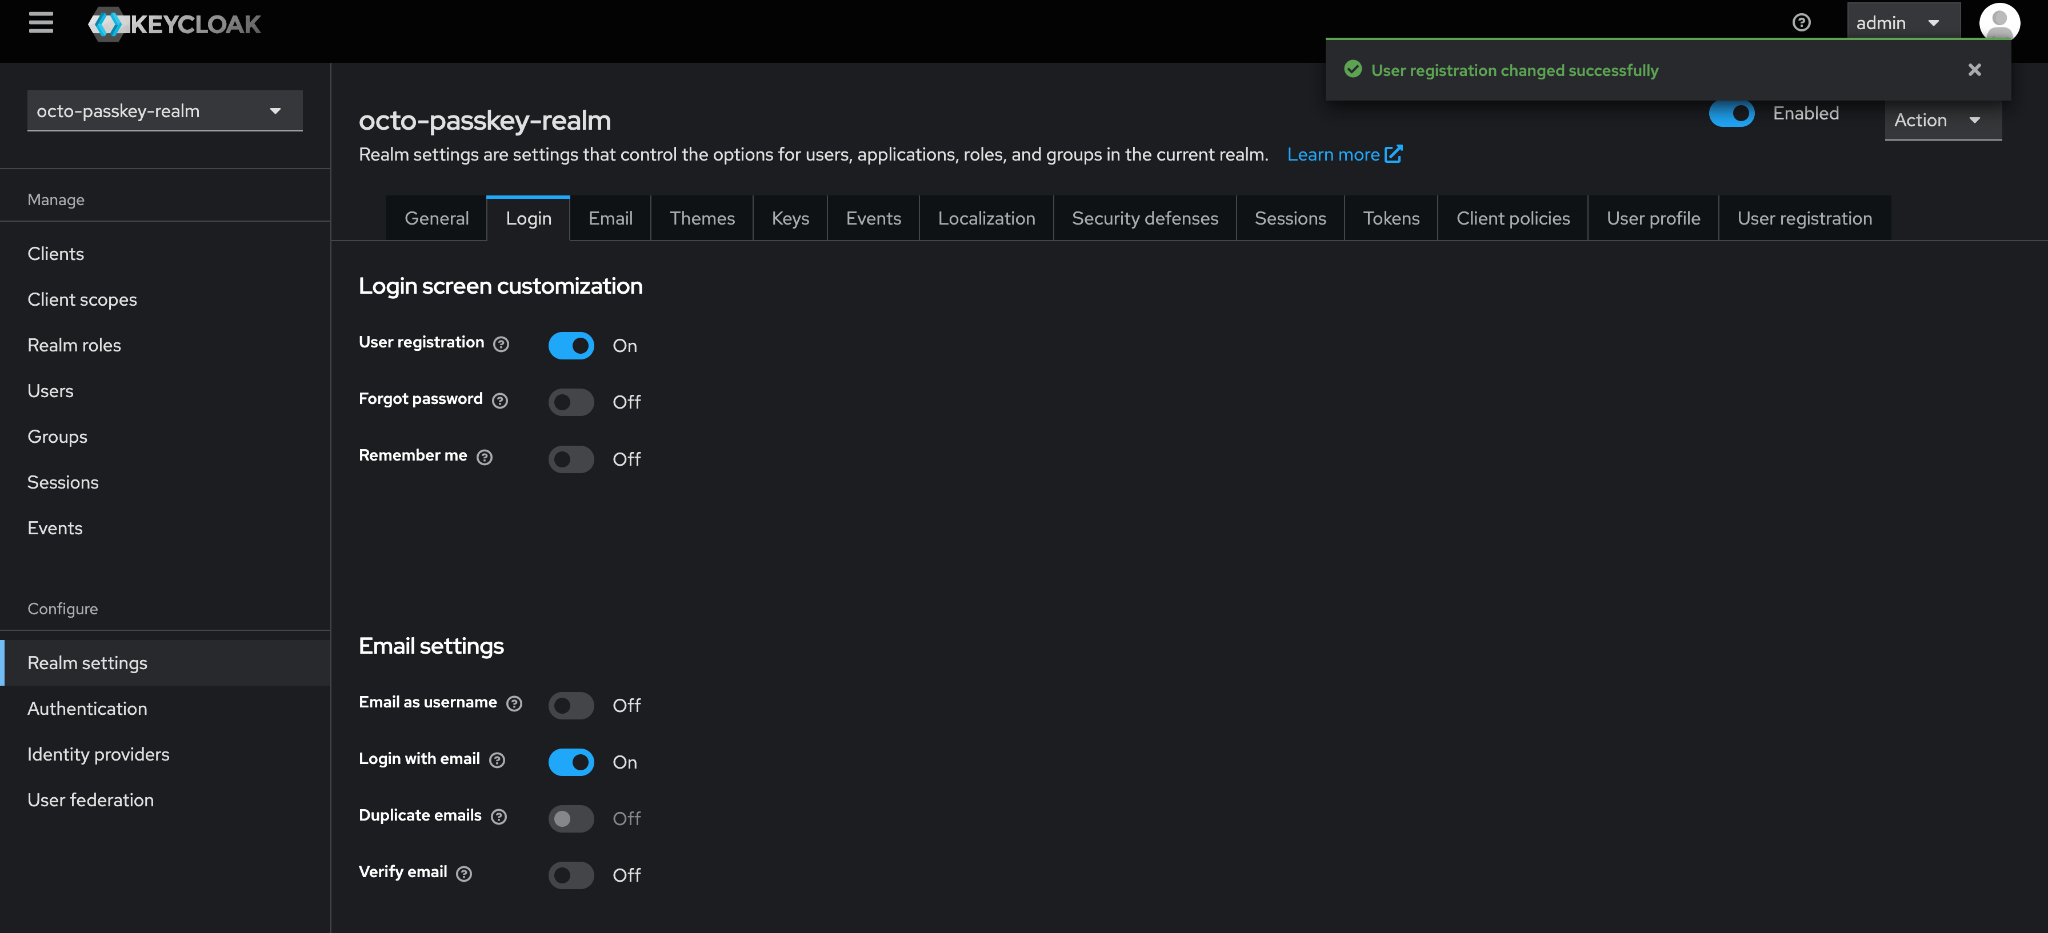Dismiss the success notification
This screenshot has width=2048, height=933.
point(1974,70)
